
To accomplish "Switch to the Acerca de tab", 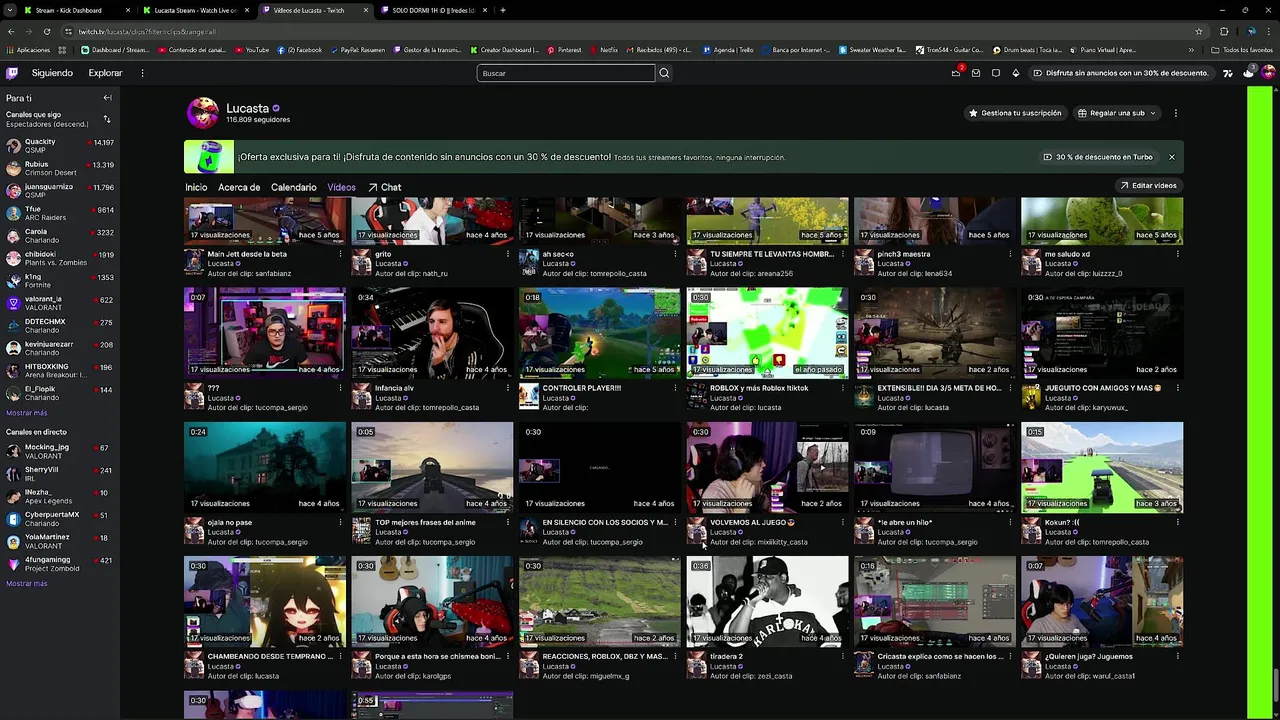I will tap(239, 187).
